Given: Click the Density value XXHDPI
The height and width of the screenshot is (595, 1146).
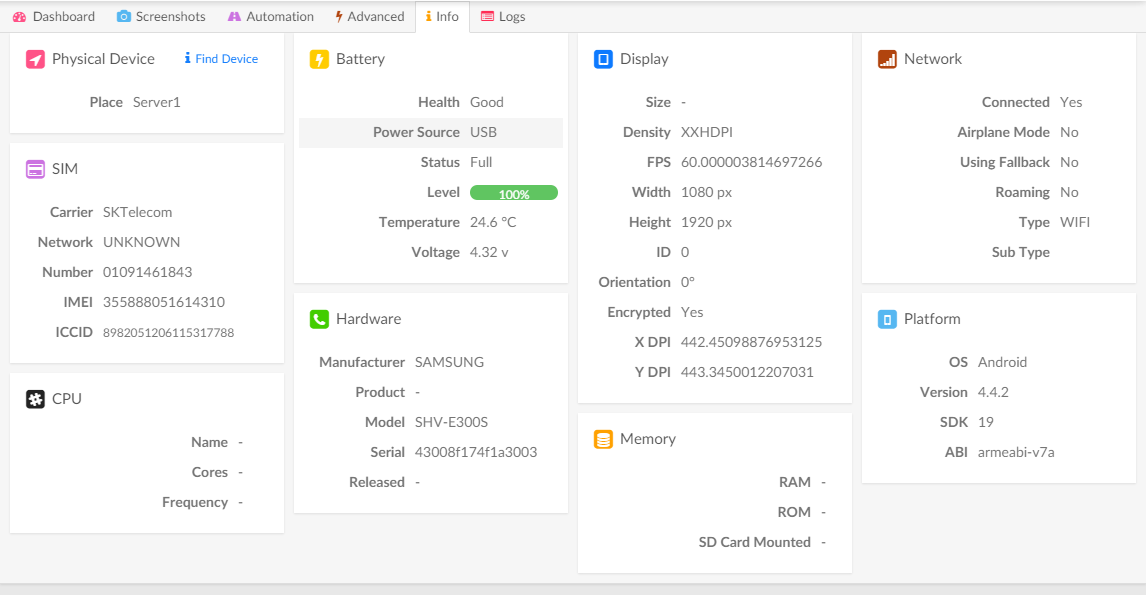Looking at the screenshot, I should pyautogui.click(x=707, y=132).
